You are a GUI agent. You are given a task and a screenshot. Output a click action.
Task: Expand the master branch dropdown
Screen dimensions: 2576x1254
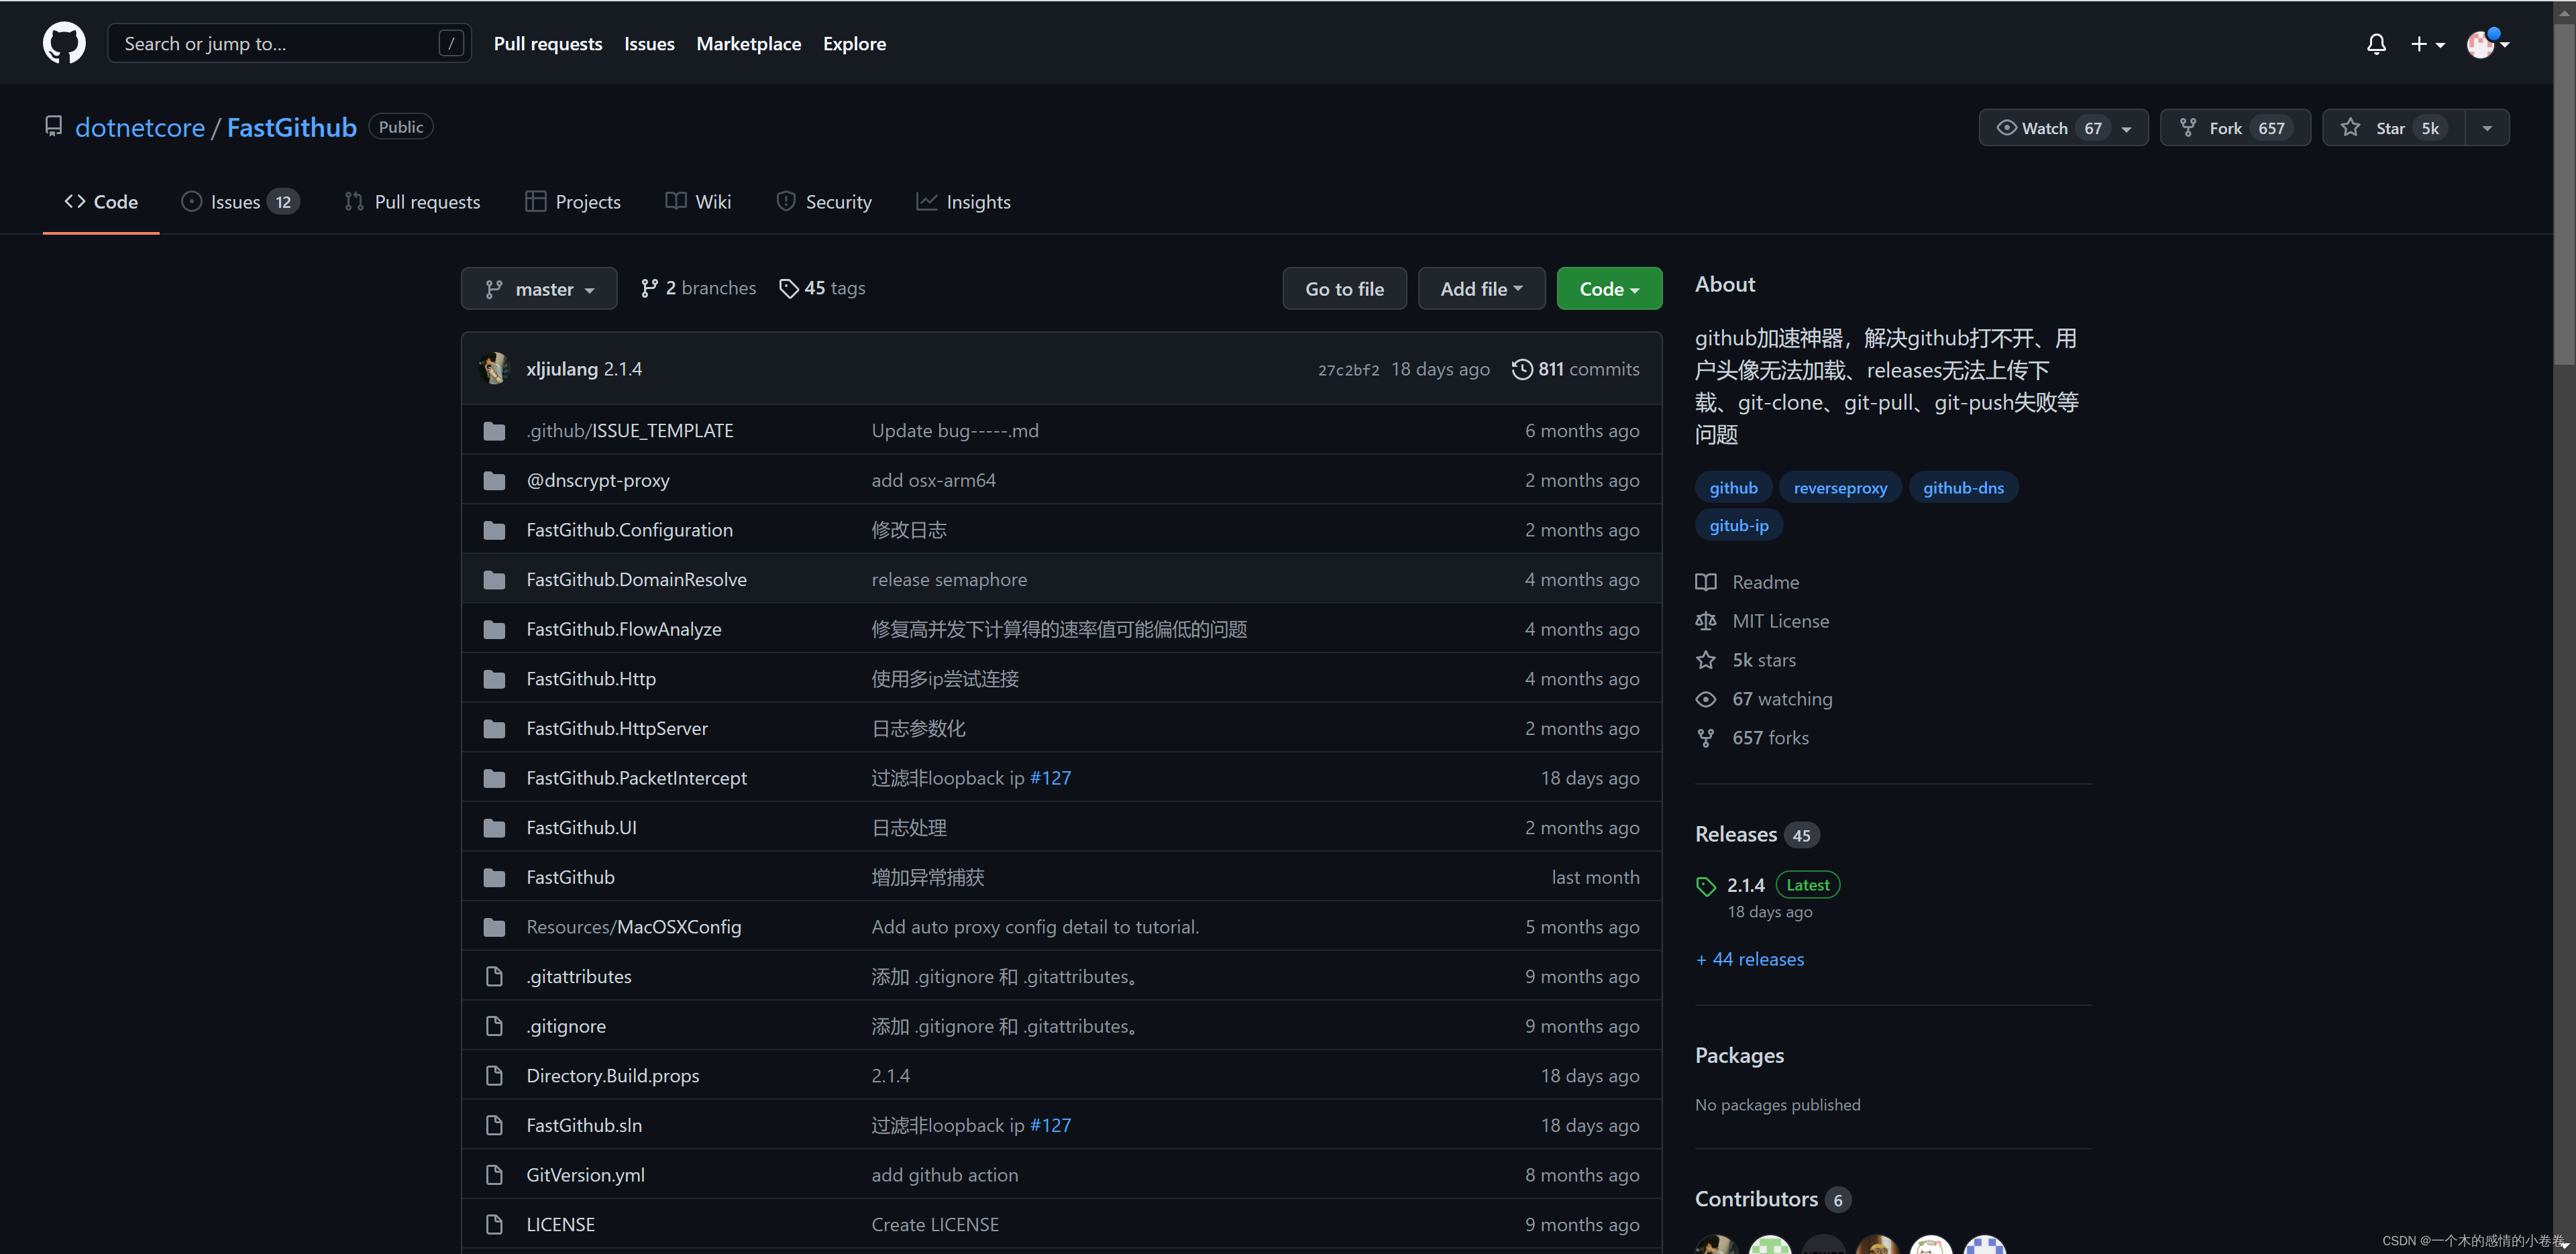(539, 289)
